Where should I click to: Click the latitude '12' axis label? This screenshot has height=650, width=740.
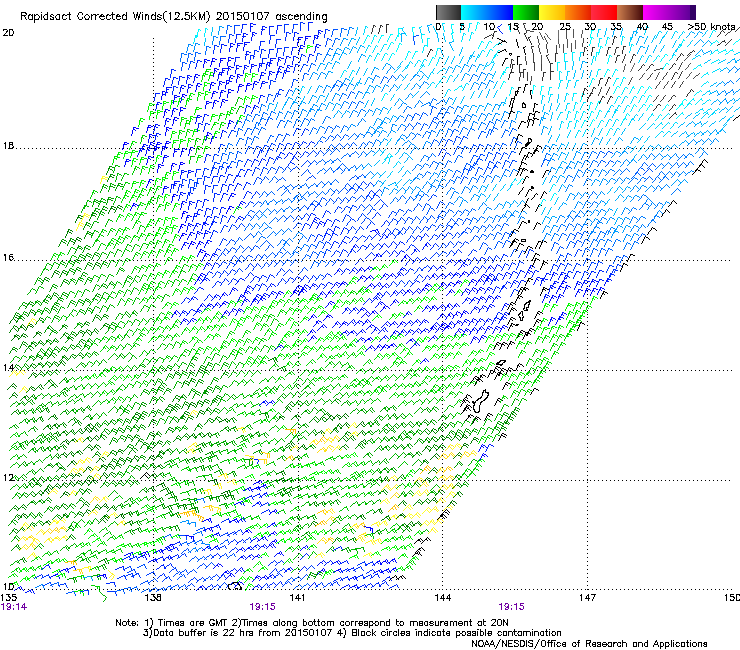pyautogui.click(x=8, y=478)
